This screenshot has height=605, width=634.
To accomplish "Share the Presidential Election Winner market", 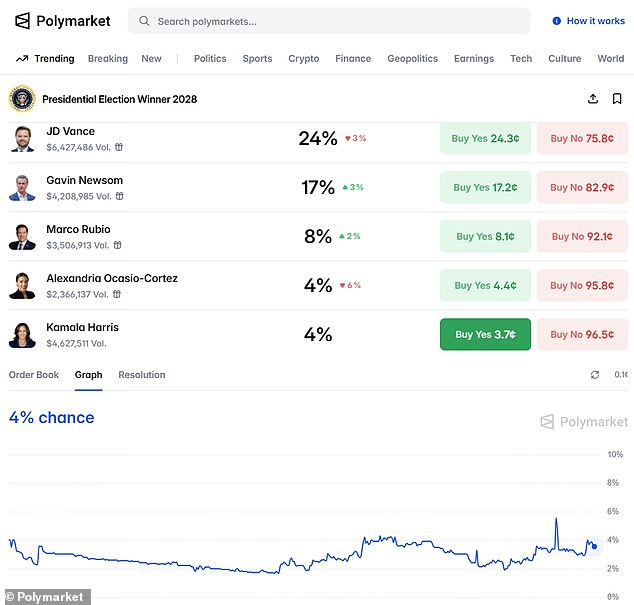I will coord(593,99).
